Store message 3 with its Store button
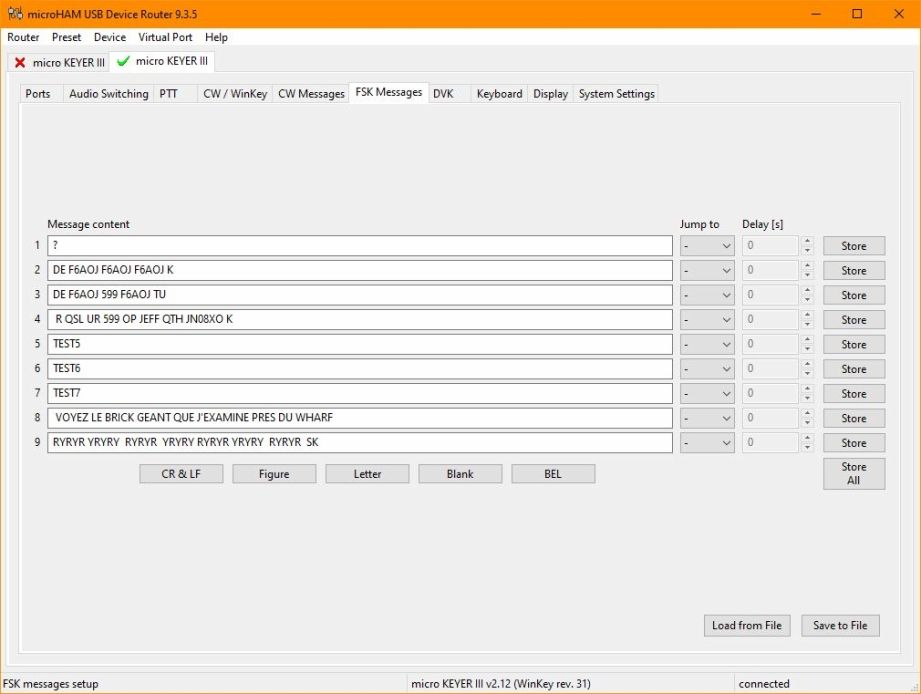The image size is (921, 694). click(x=853, y=295)
